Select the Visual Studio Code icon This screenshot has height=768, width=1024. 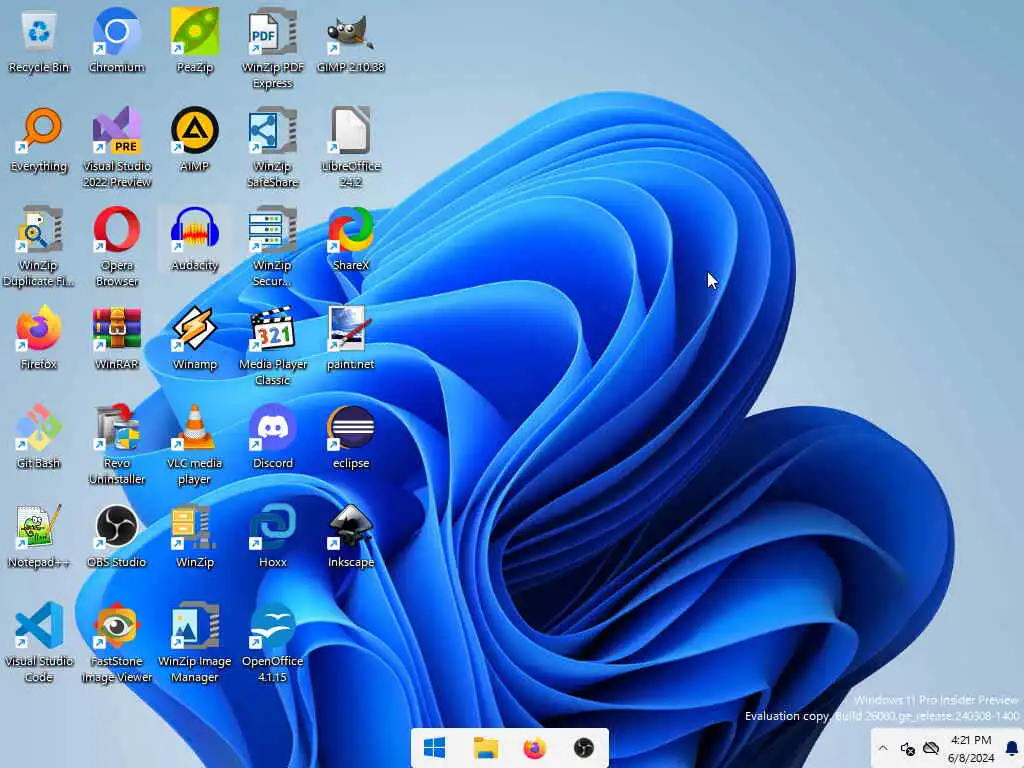click(x=39, y=643)
